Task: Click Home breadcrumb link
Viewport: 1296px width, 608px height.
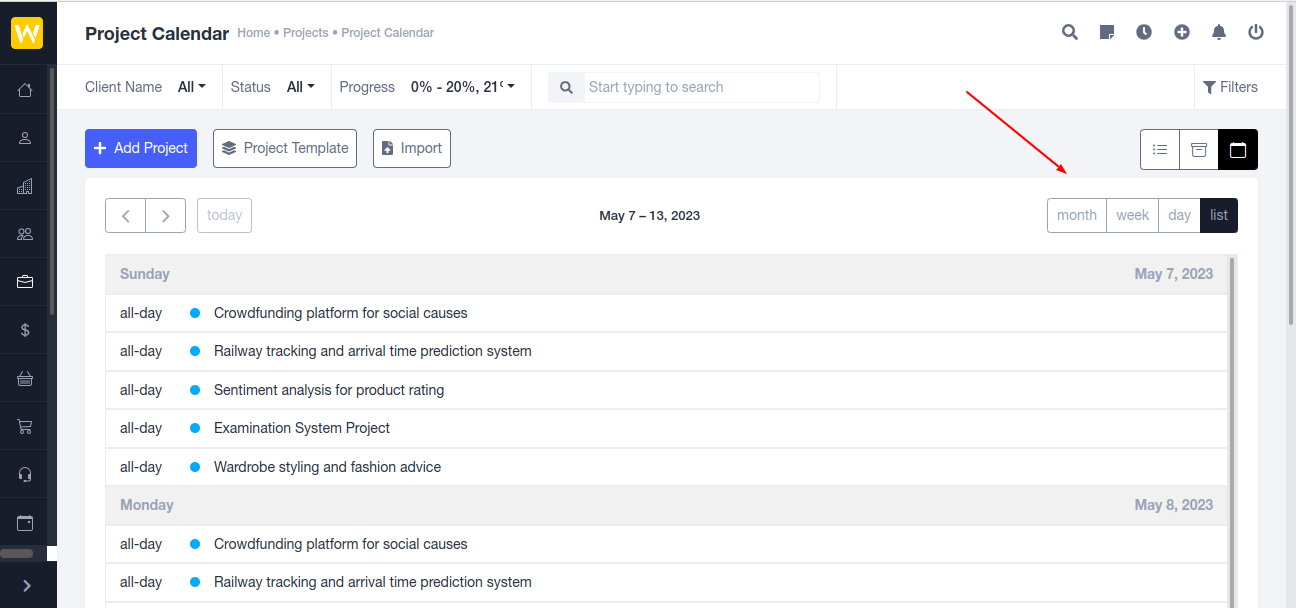Action: point(254,33)
